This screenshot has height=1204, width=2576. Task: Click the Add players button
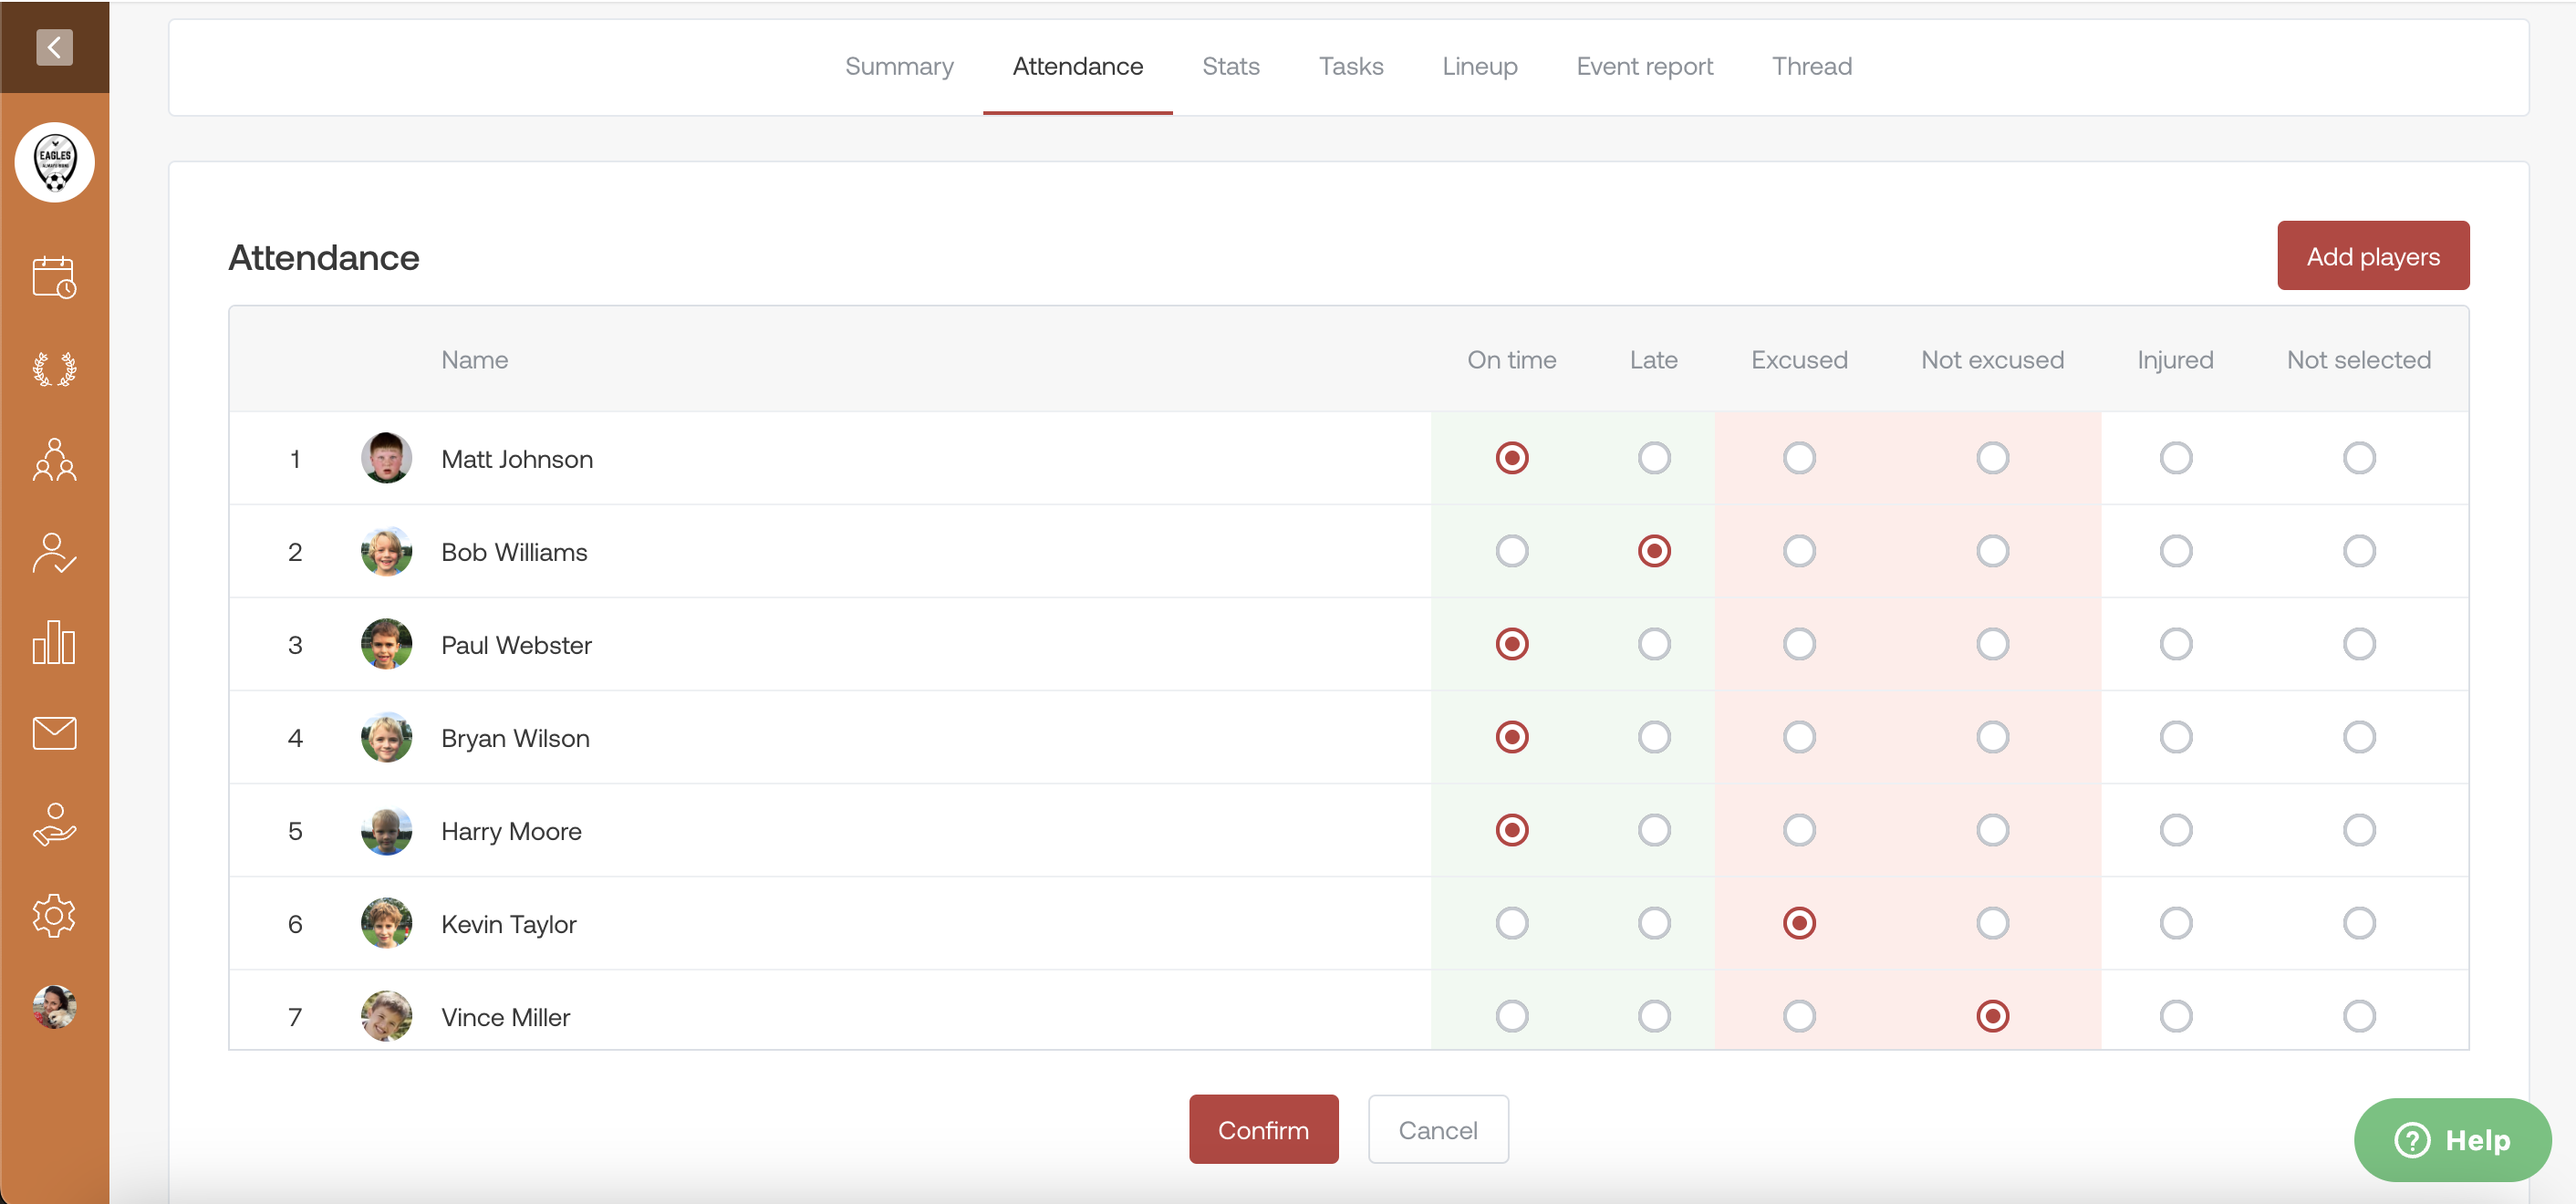pos(2372,256)
